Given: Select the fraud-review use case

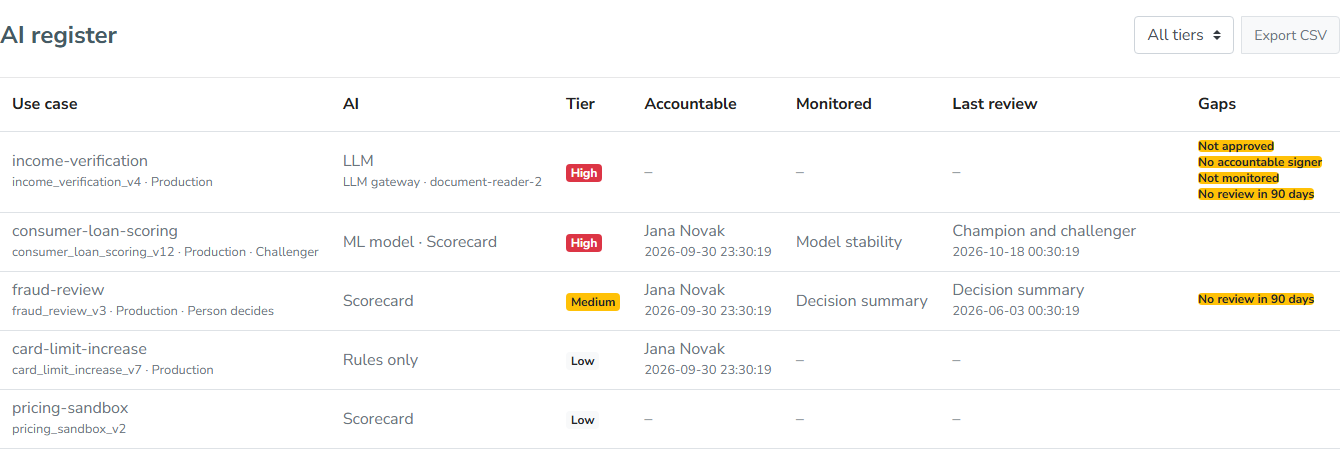Looking at the screenshot, I should point(58,290).
